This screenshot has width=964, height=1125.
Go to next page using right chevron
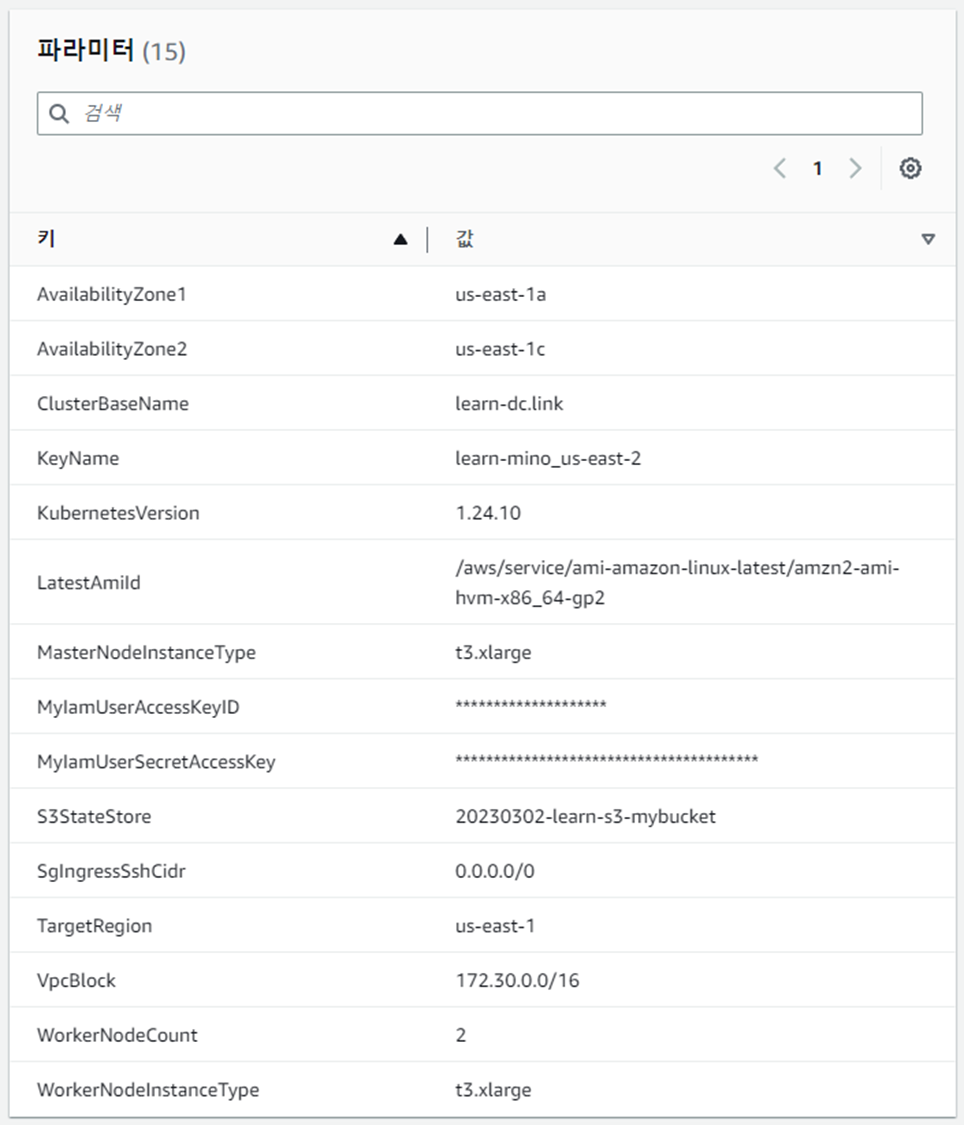[855, 168]
